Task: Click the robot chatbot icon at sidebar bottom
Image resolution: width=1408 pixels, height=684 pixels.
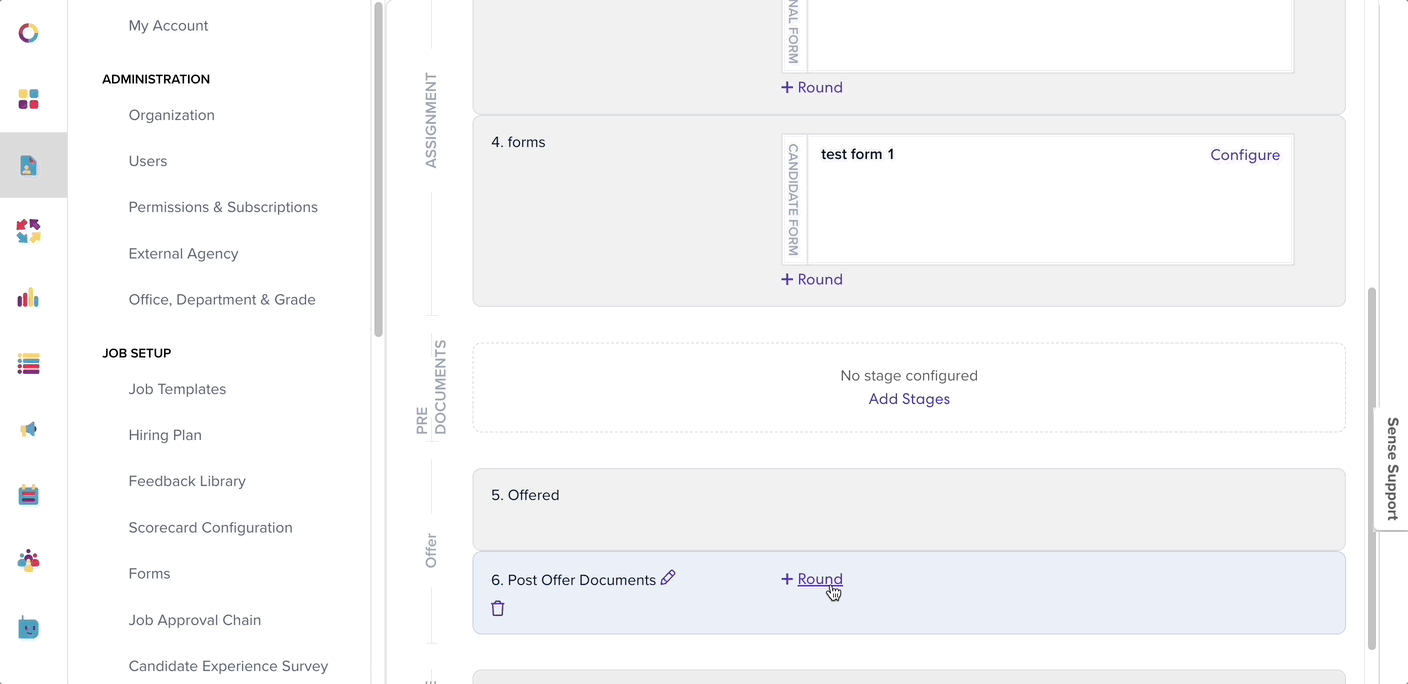Action: click(28, 627)
